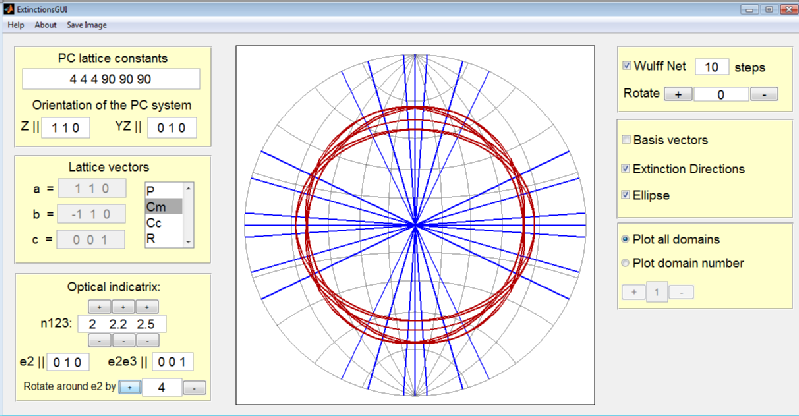799x416 pixels.
Task: Open the Help menu
Action: point(16,24)
